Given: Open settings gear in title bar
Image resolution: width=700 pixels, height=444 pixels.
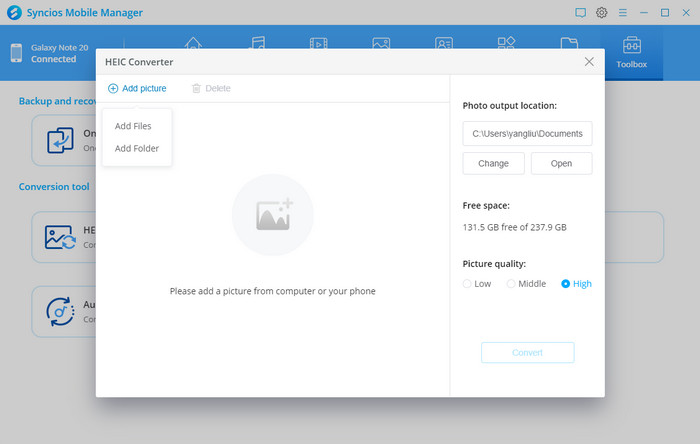Looking at the screenshot, I should click(602, 13).
